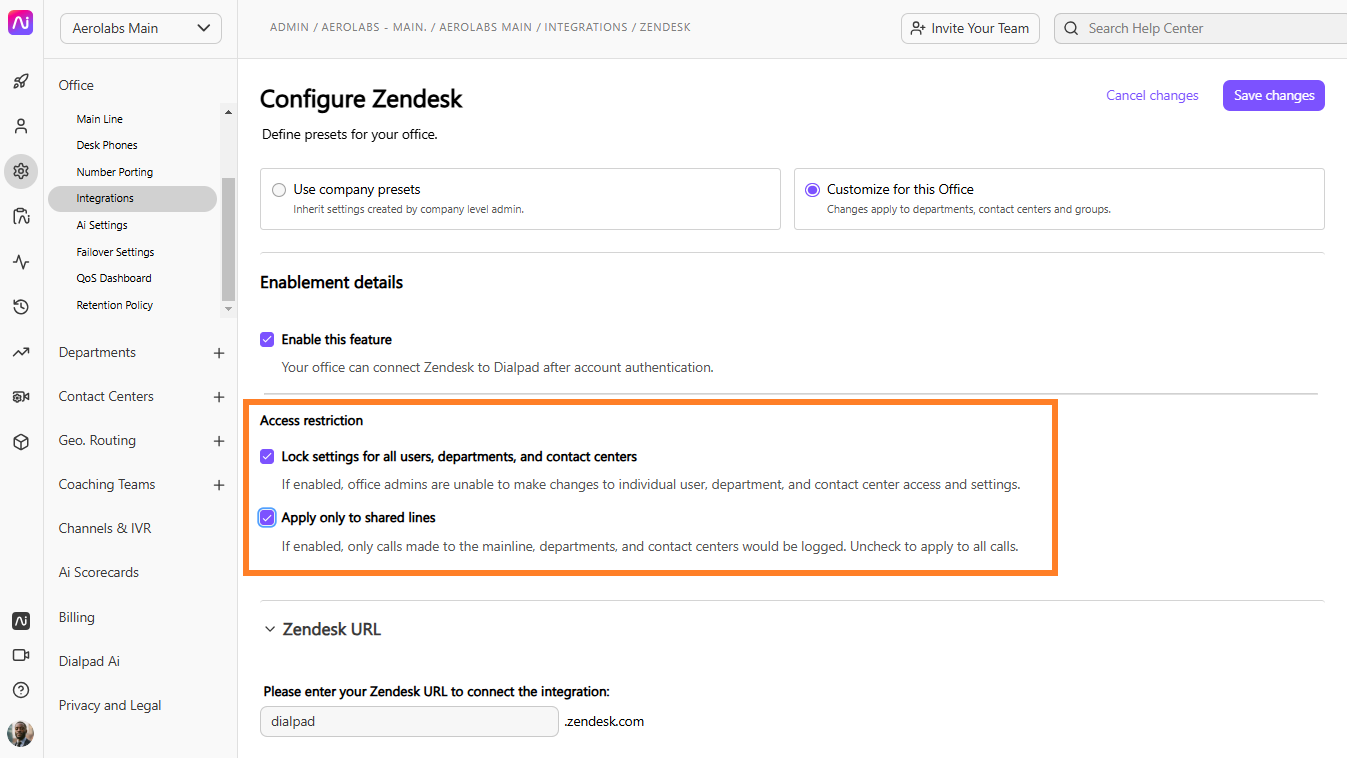Open Desk Phones settings
The height and width of the screenshot is (758, 1347).
coord(107,145)
